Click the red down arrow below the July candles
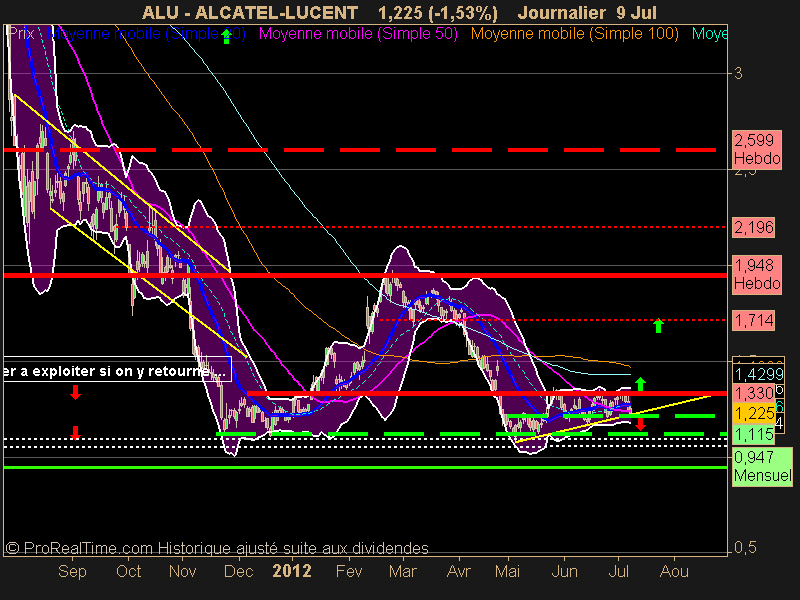 (640, 423)
